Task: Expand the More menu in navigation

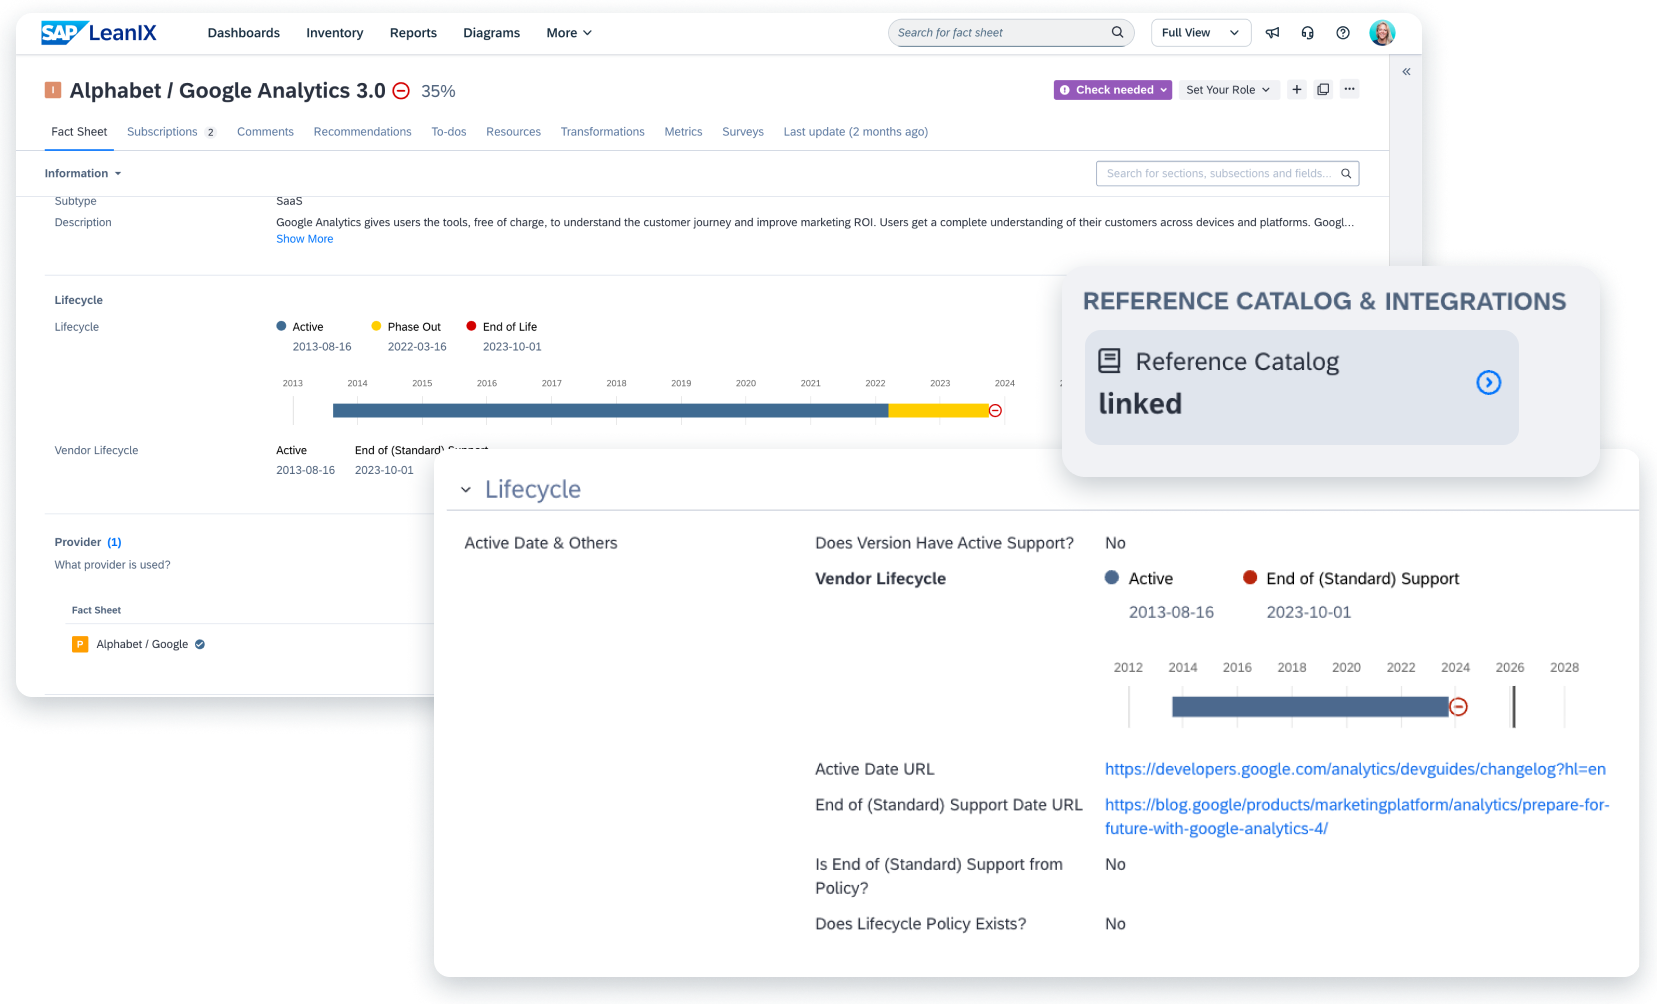Action: tap(567, 32)
